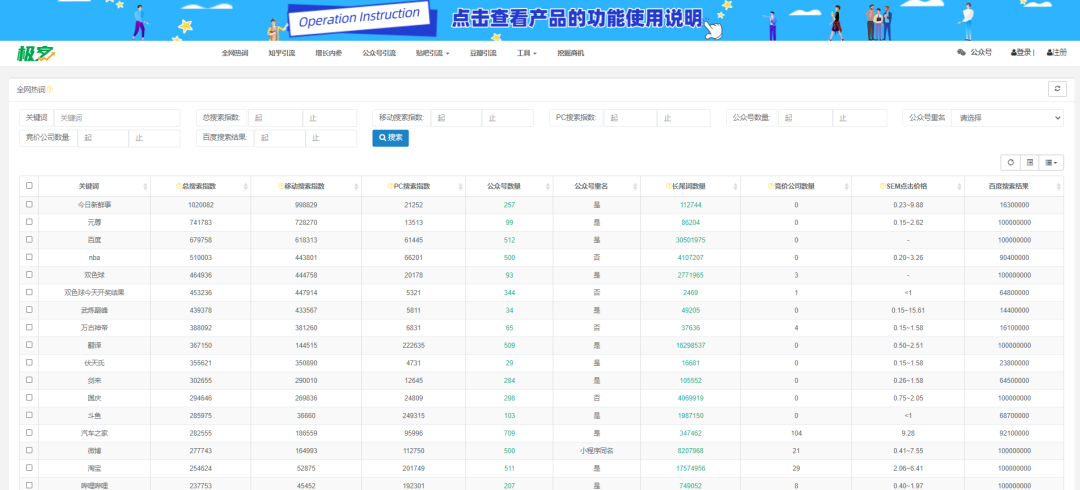Focus the 关键词 input field
The width and height of the screenshot is (1080, 490).
[116, 118]
